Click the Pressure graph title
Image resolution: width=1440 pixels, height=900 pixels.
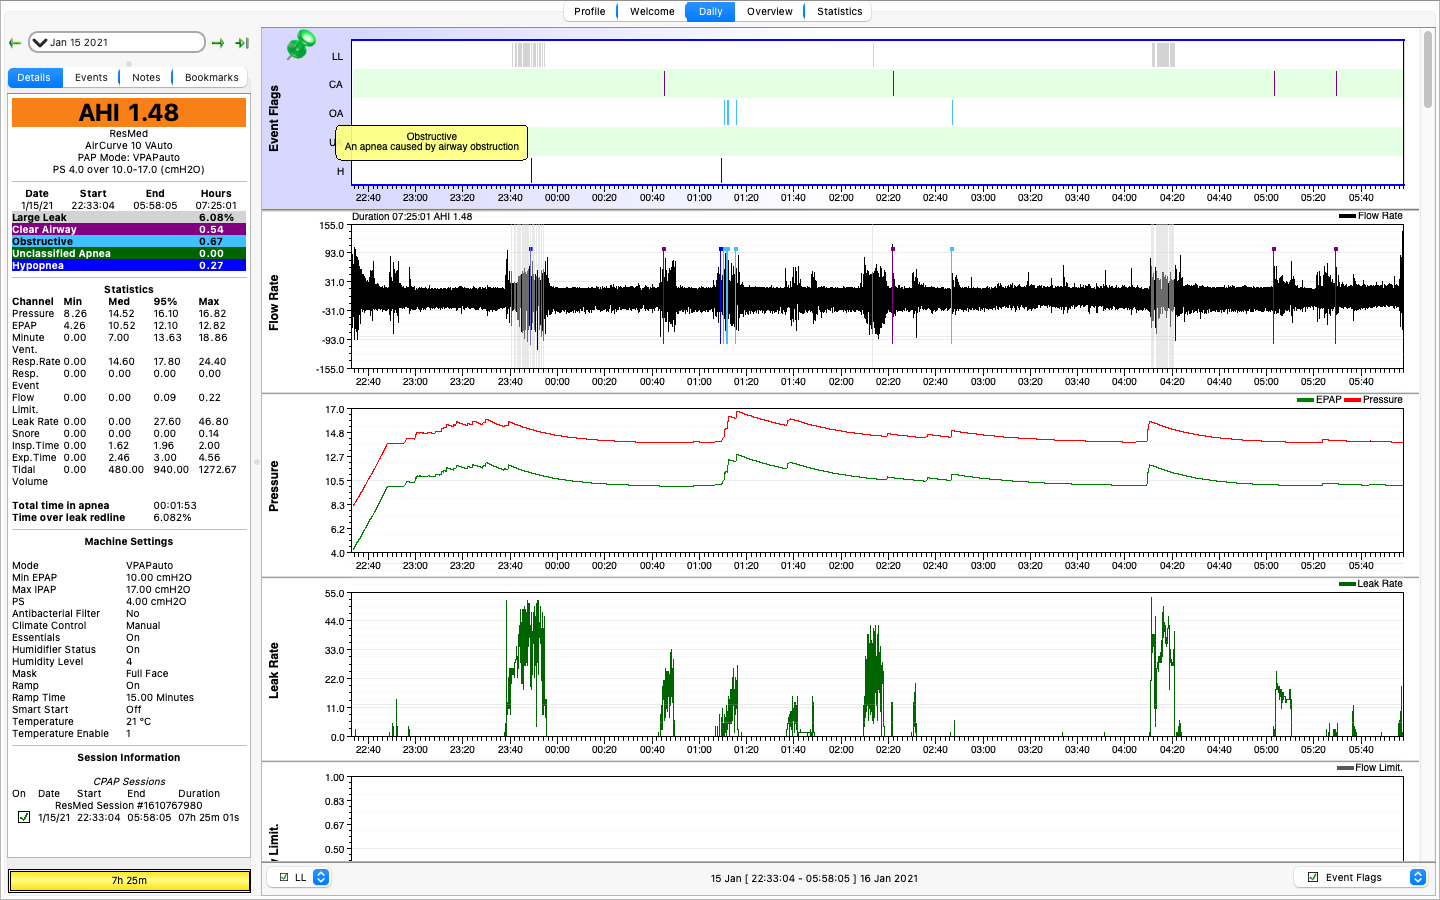coord(273,486)
